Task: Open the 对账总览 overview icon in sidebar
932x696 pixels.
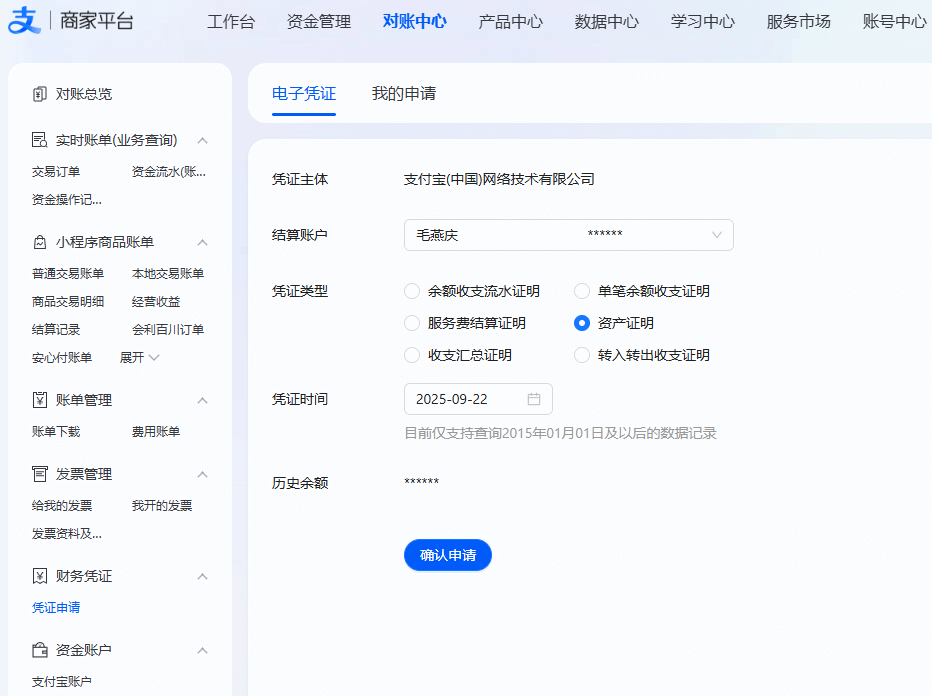Action: [x=41, y=94]
